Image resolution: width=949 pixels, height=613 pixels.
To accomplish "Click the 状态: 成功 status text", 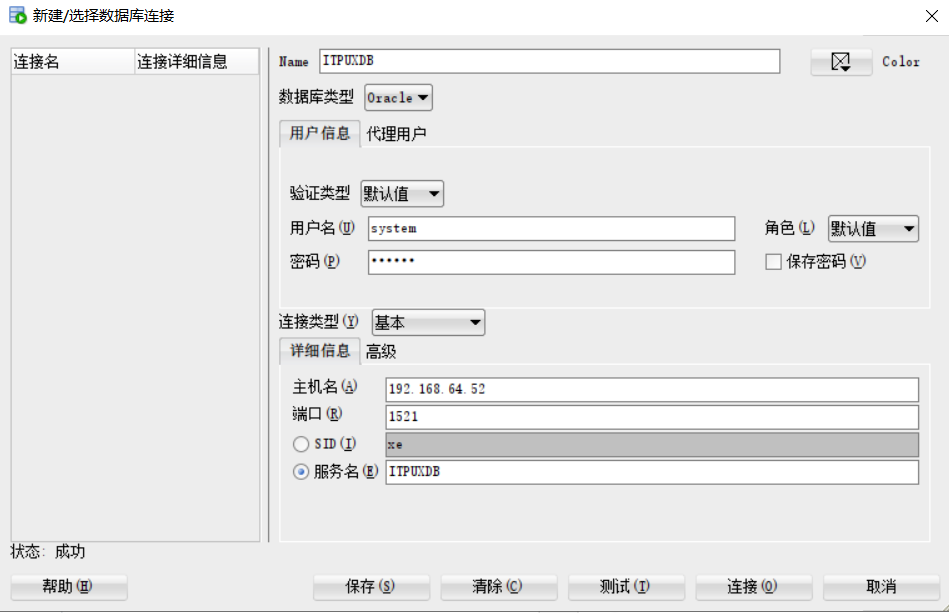I will [48, 551].
